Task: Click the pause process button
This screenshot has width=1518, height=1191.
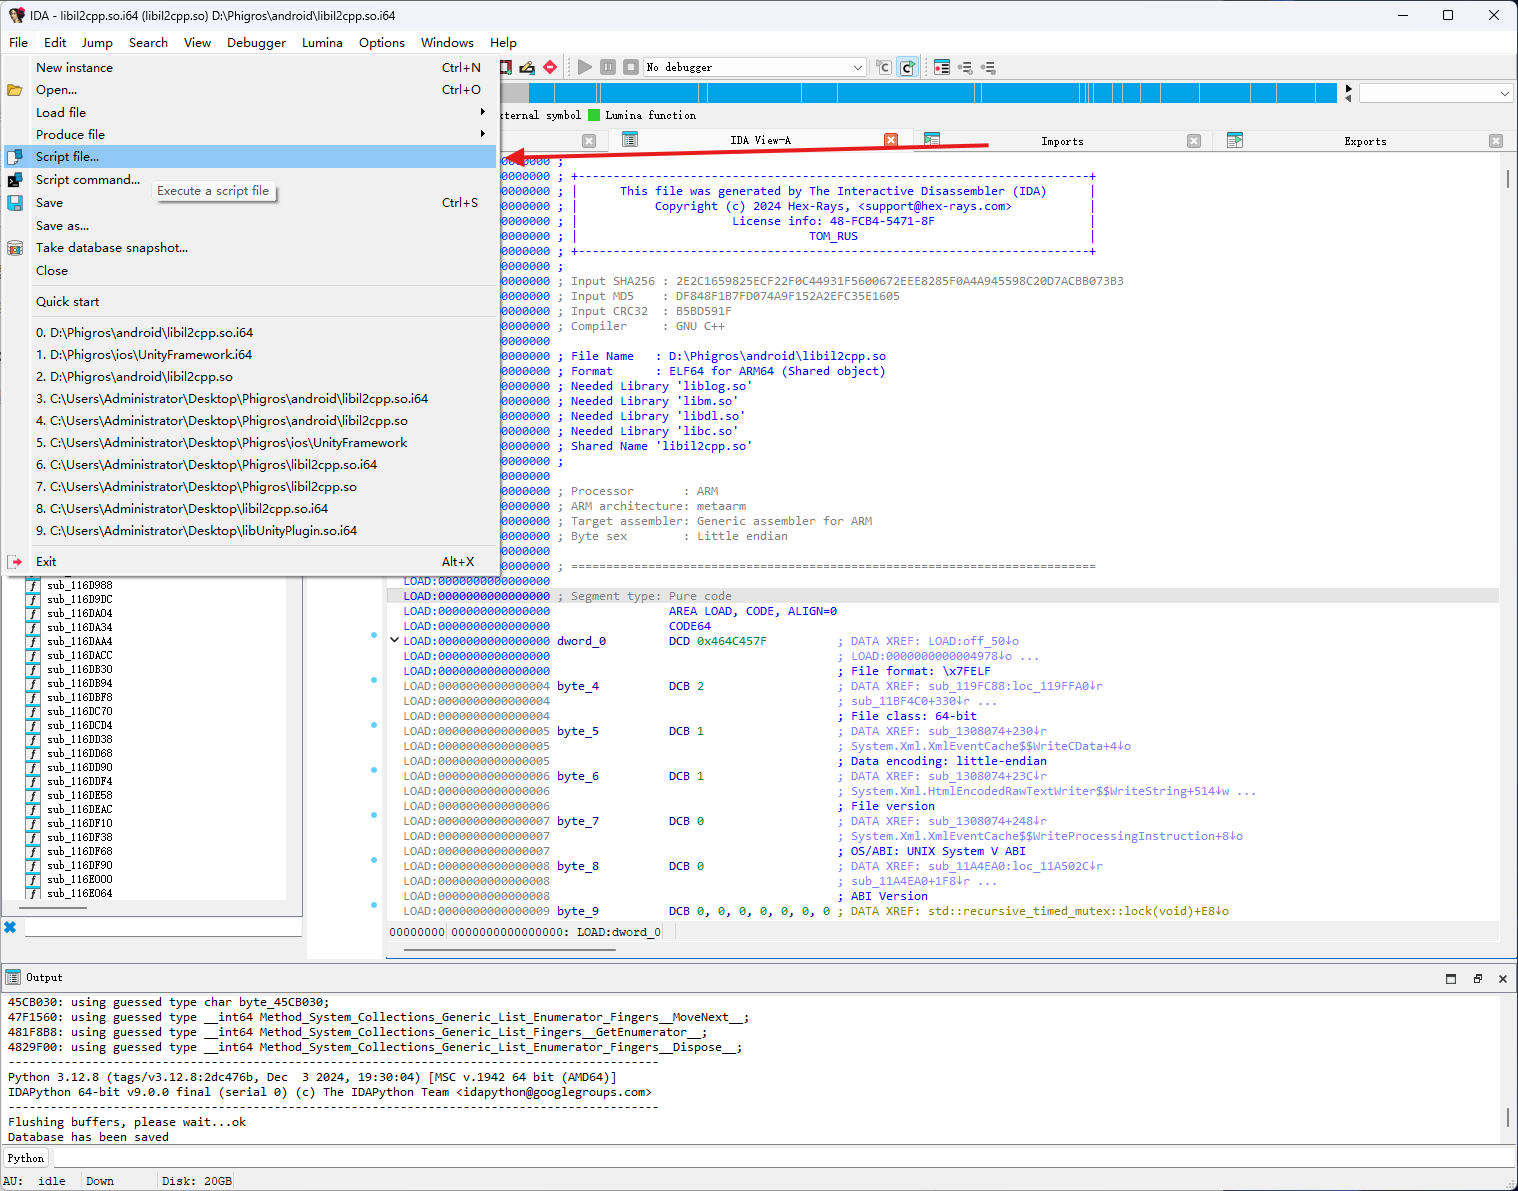Action: [x=608, y=67]
